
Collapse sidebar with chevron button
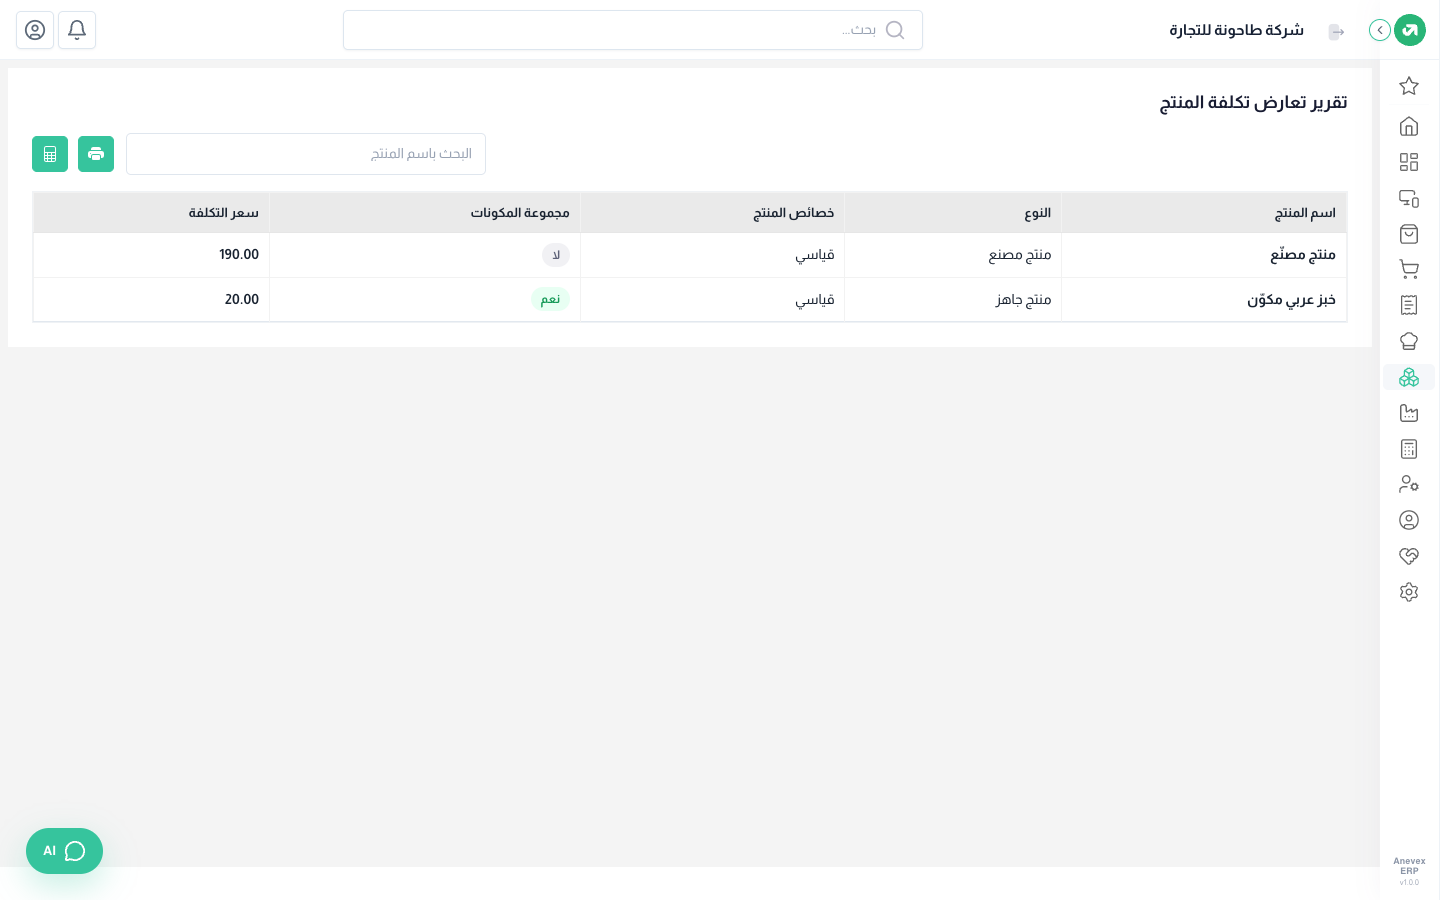click(1380, 30)
